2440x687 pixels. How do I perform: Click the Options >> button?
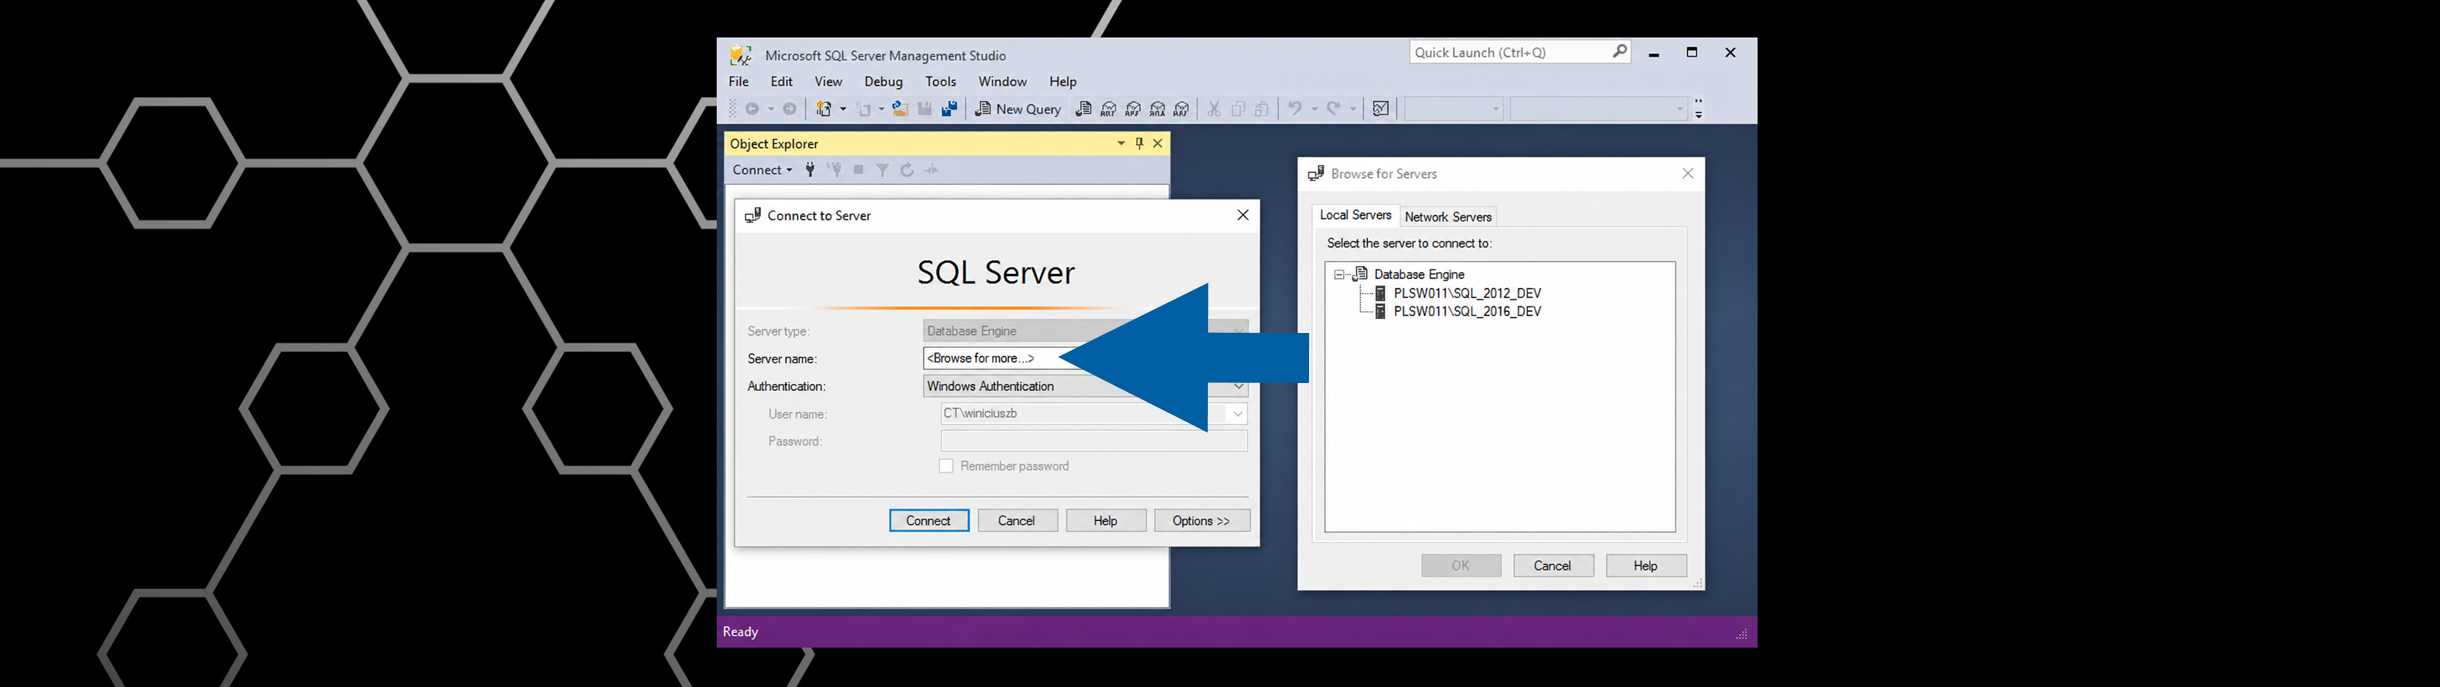click(x=1202, y=521)
